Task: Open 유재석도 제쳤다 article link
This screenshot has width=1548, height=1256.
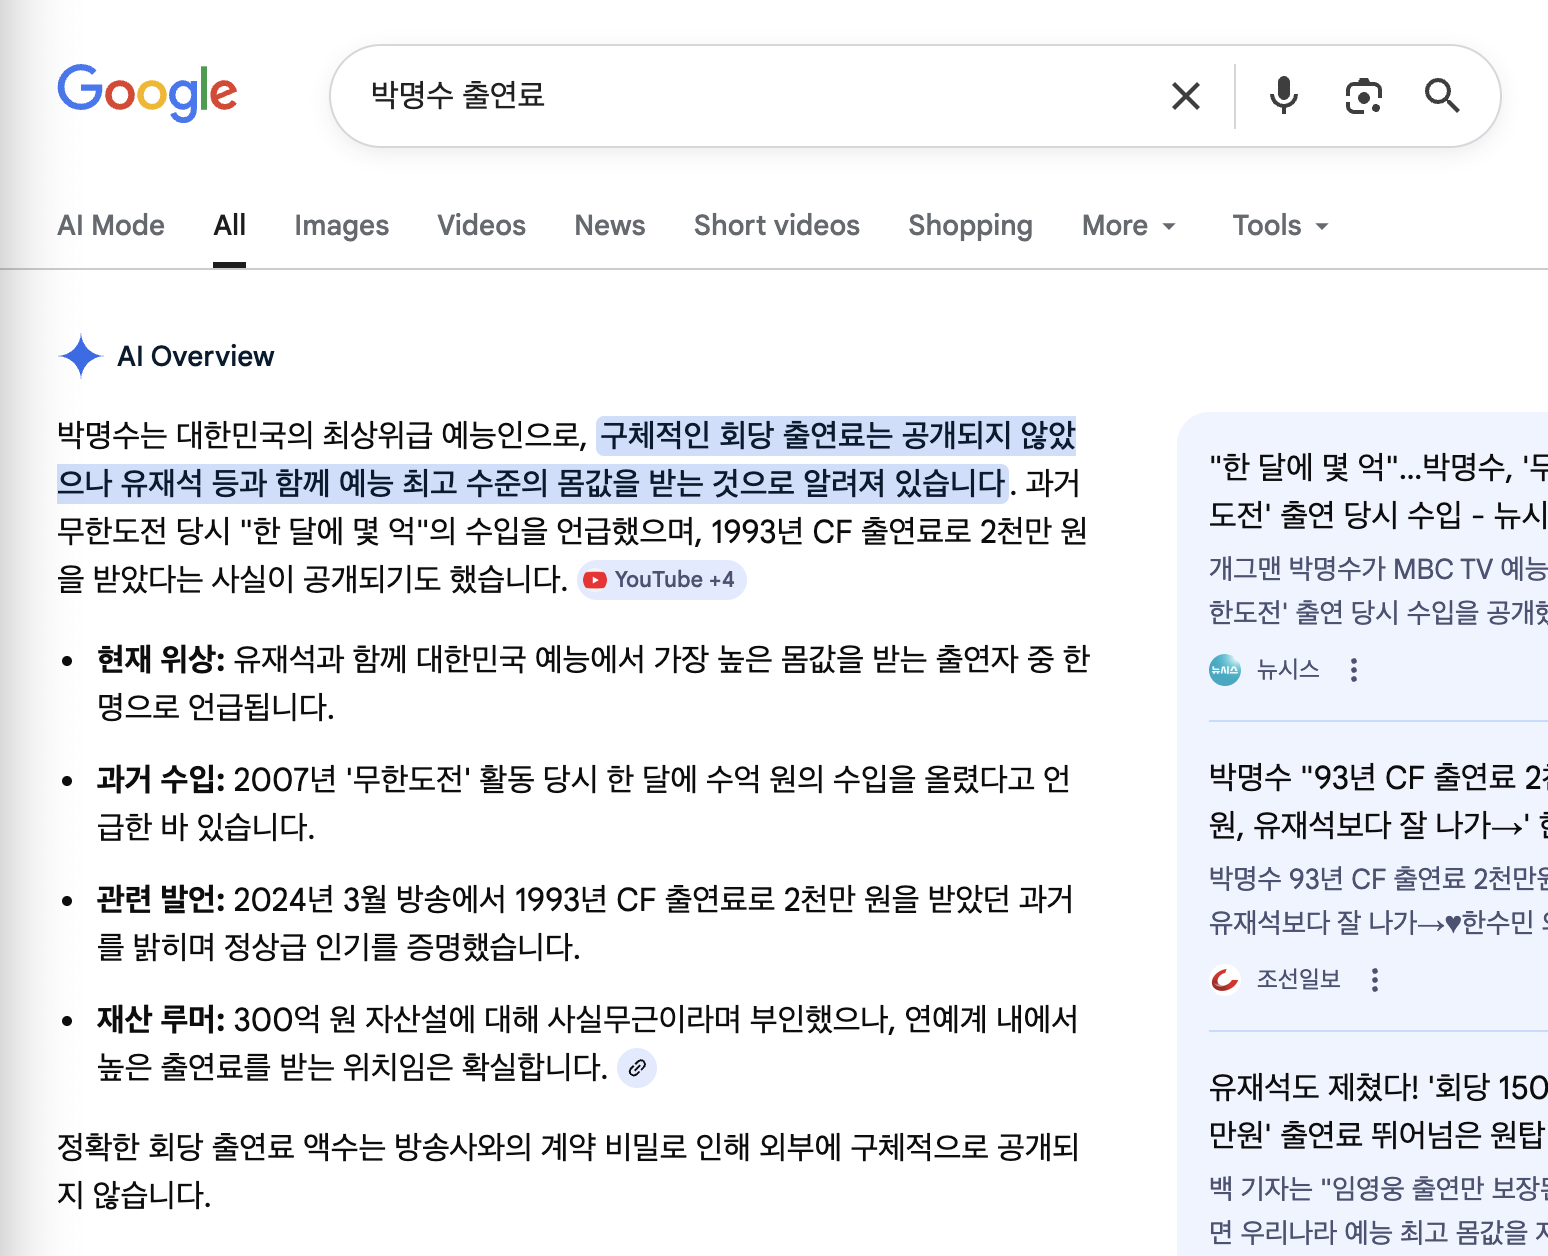Action: (x=1378, y=1110)
